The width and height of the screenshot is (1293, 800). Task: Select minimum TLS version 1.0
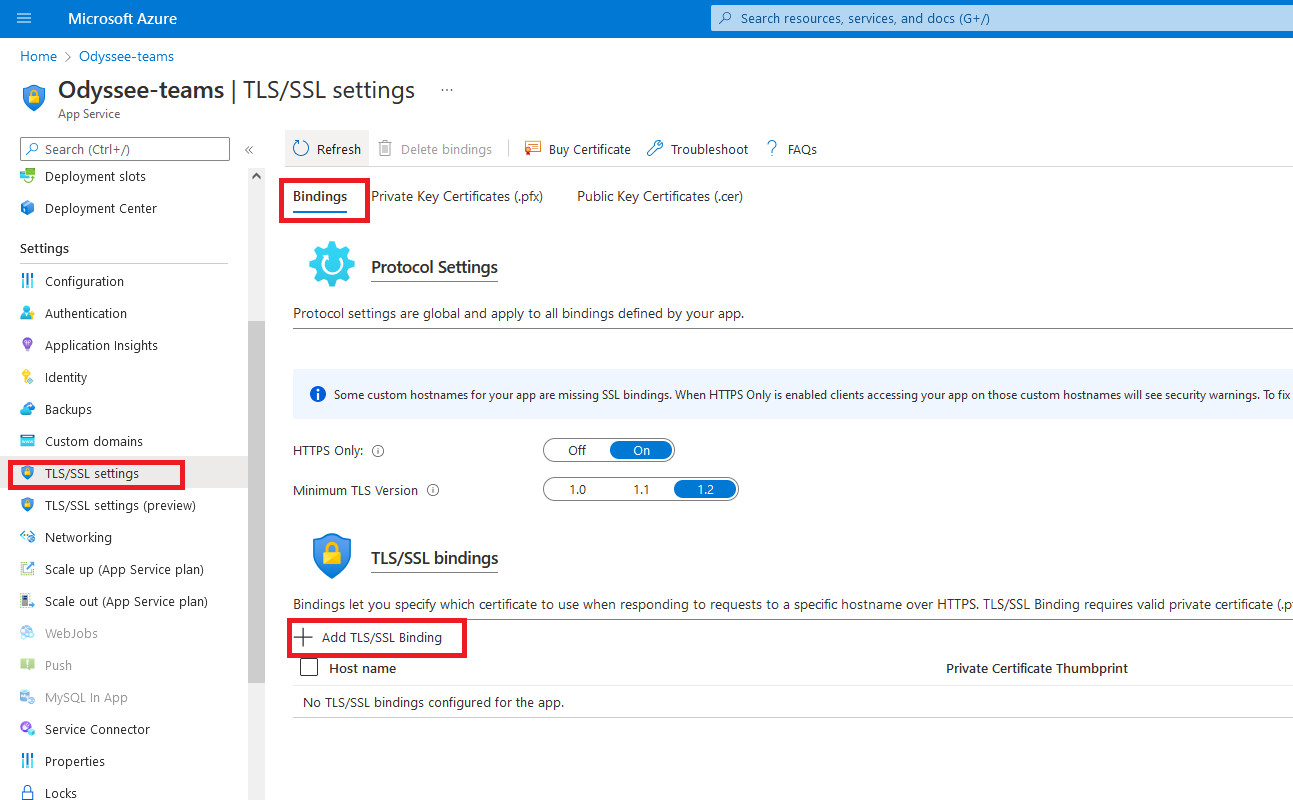pyautogui.click(x=577, y=490)
